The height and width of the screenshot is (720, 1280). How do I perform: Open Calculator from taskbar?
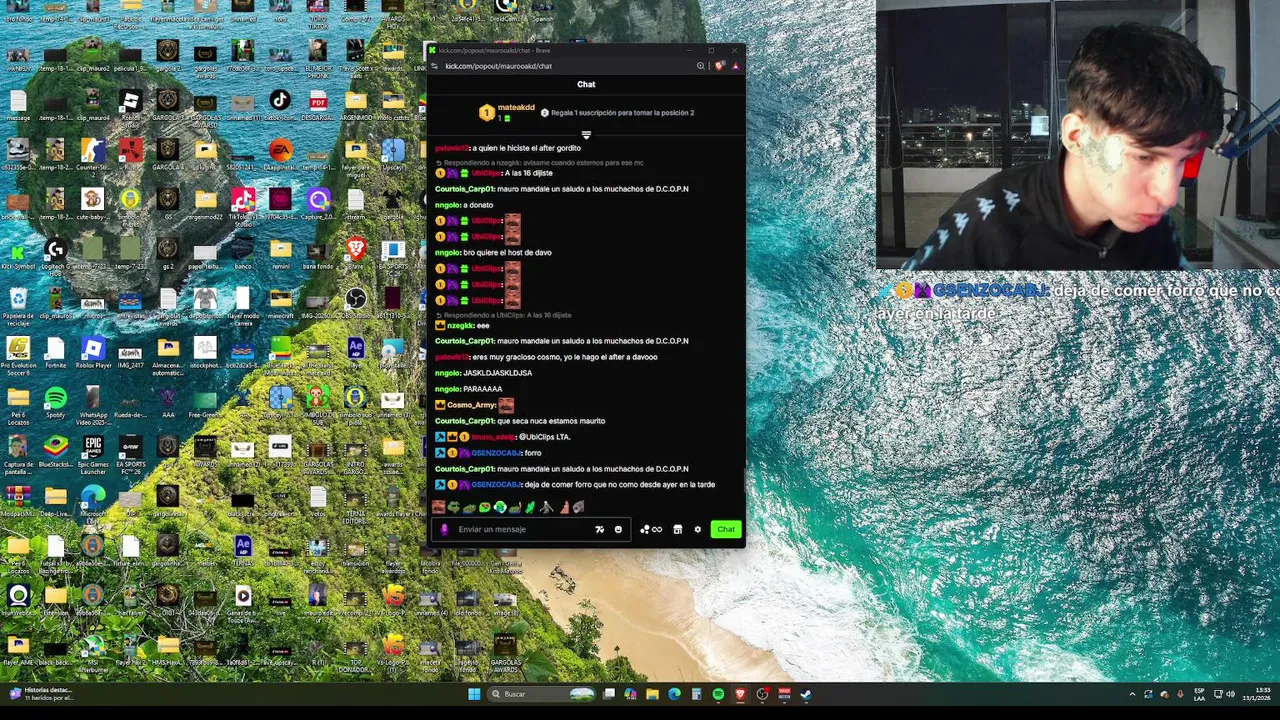click(x=696, y=694)
